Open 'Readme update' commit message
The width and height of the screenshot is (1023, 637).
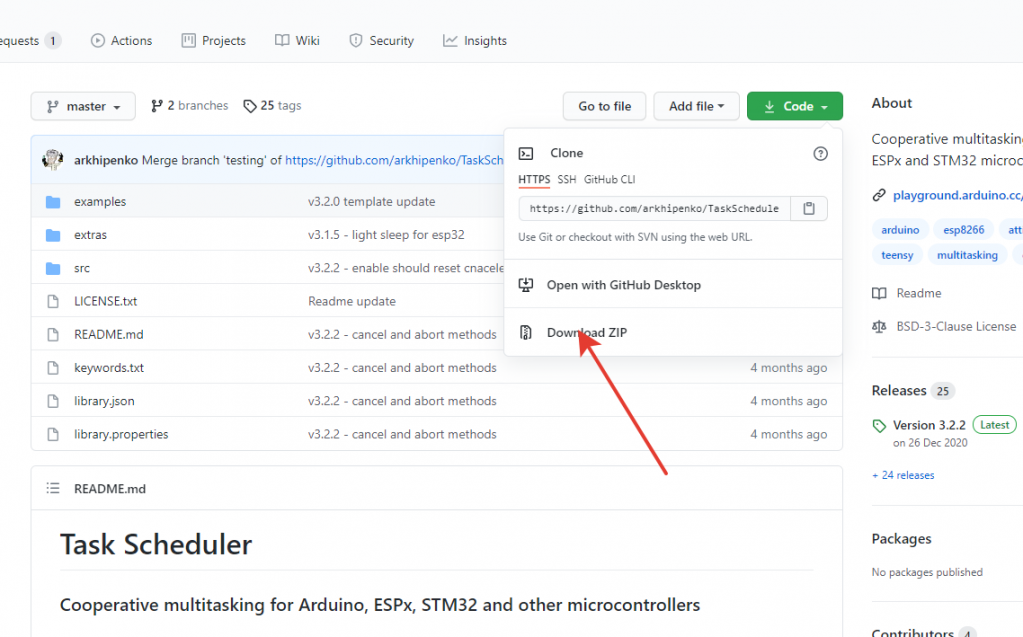pyautogui.click(x=352, y=302)
